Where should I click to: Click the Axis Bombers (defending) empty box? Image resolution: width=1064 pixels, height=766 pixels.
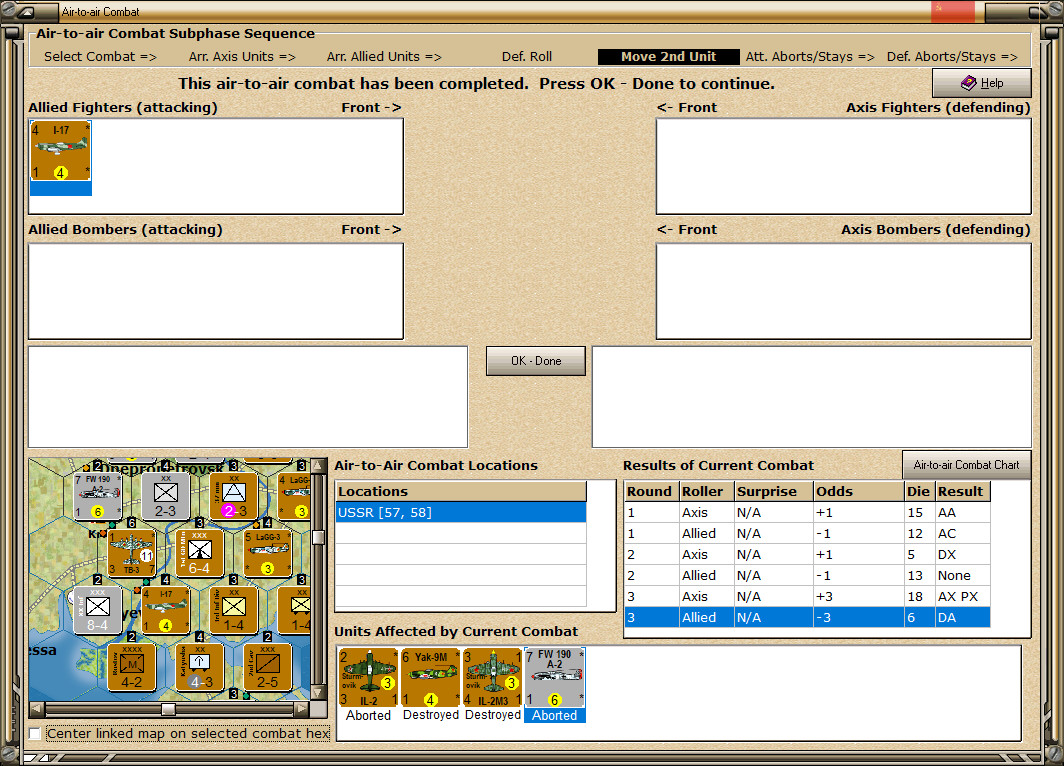[843, 291]
